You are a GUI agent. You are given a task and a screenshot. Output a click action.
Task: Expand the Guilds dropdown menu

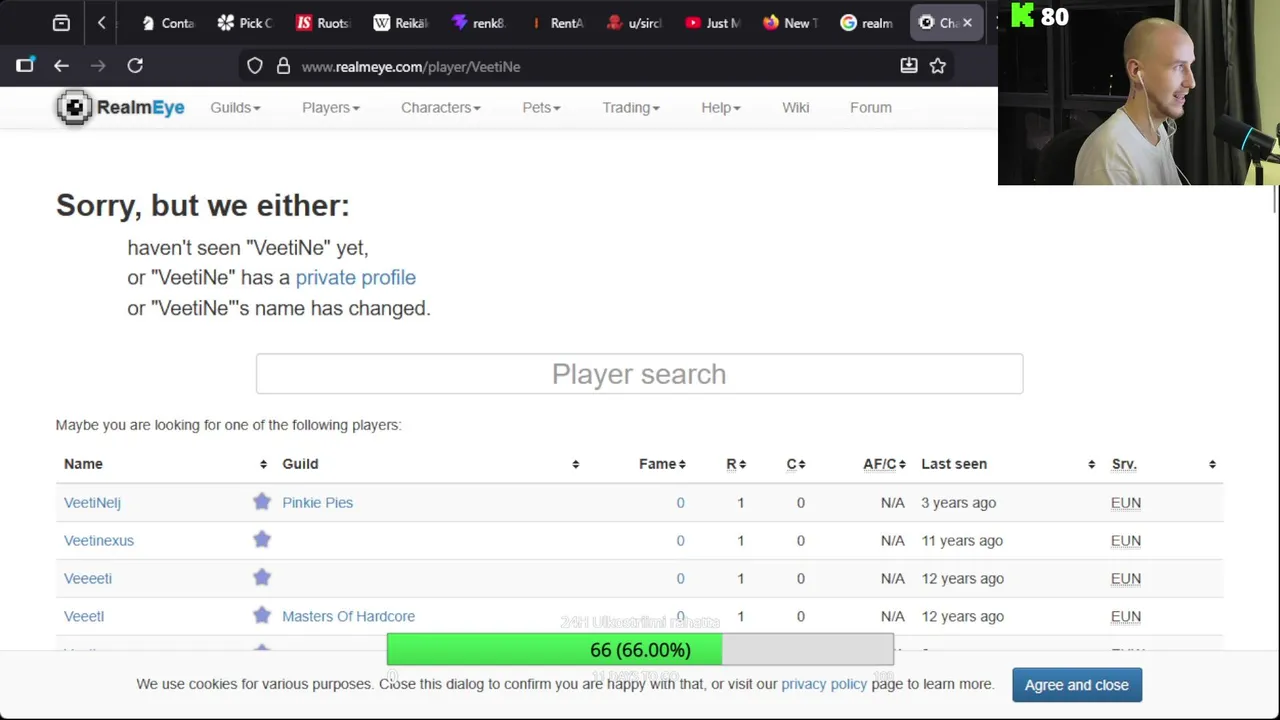click(x=235, y=107)
